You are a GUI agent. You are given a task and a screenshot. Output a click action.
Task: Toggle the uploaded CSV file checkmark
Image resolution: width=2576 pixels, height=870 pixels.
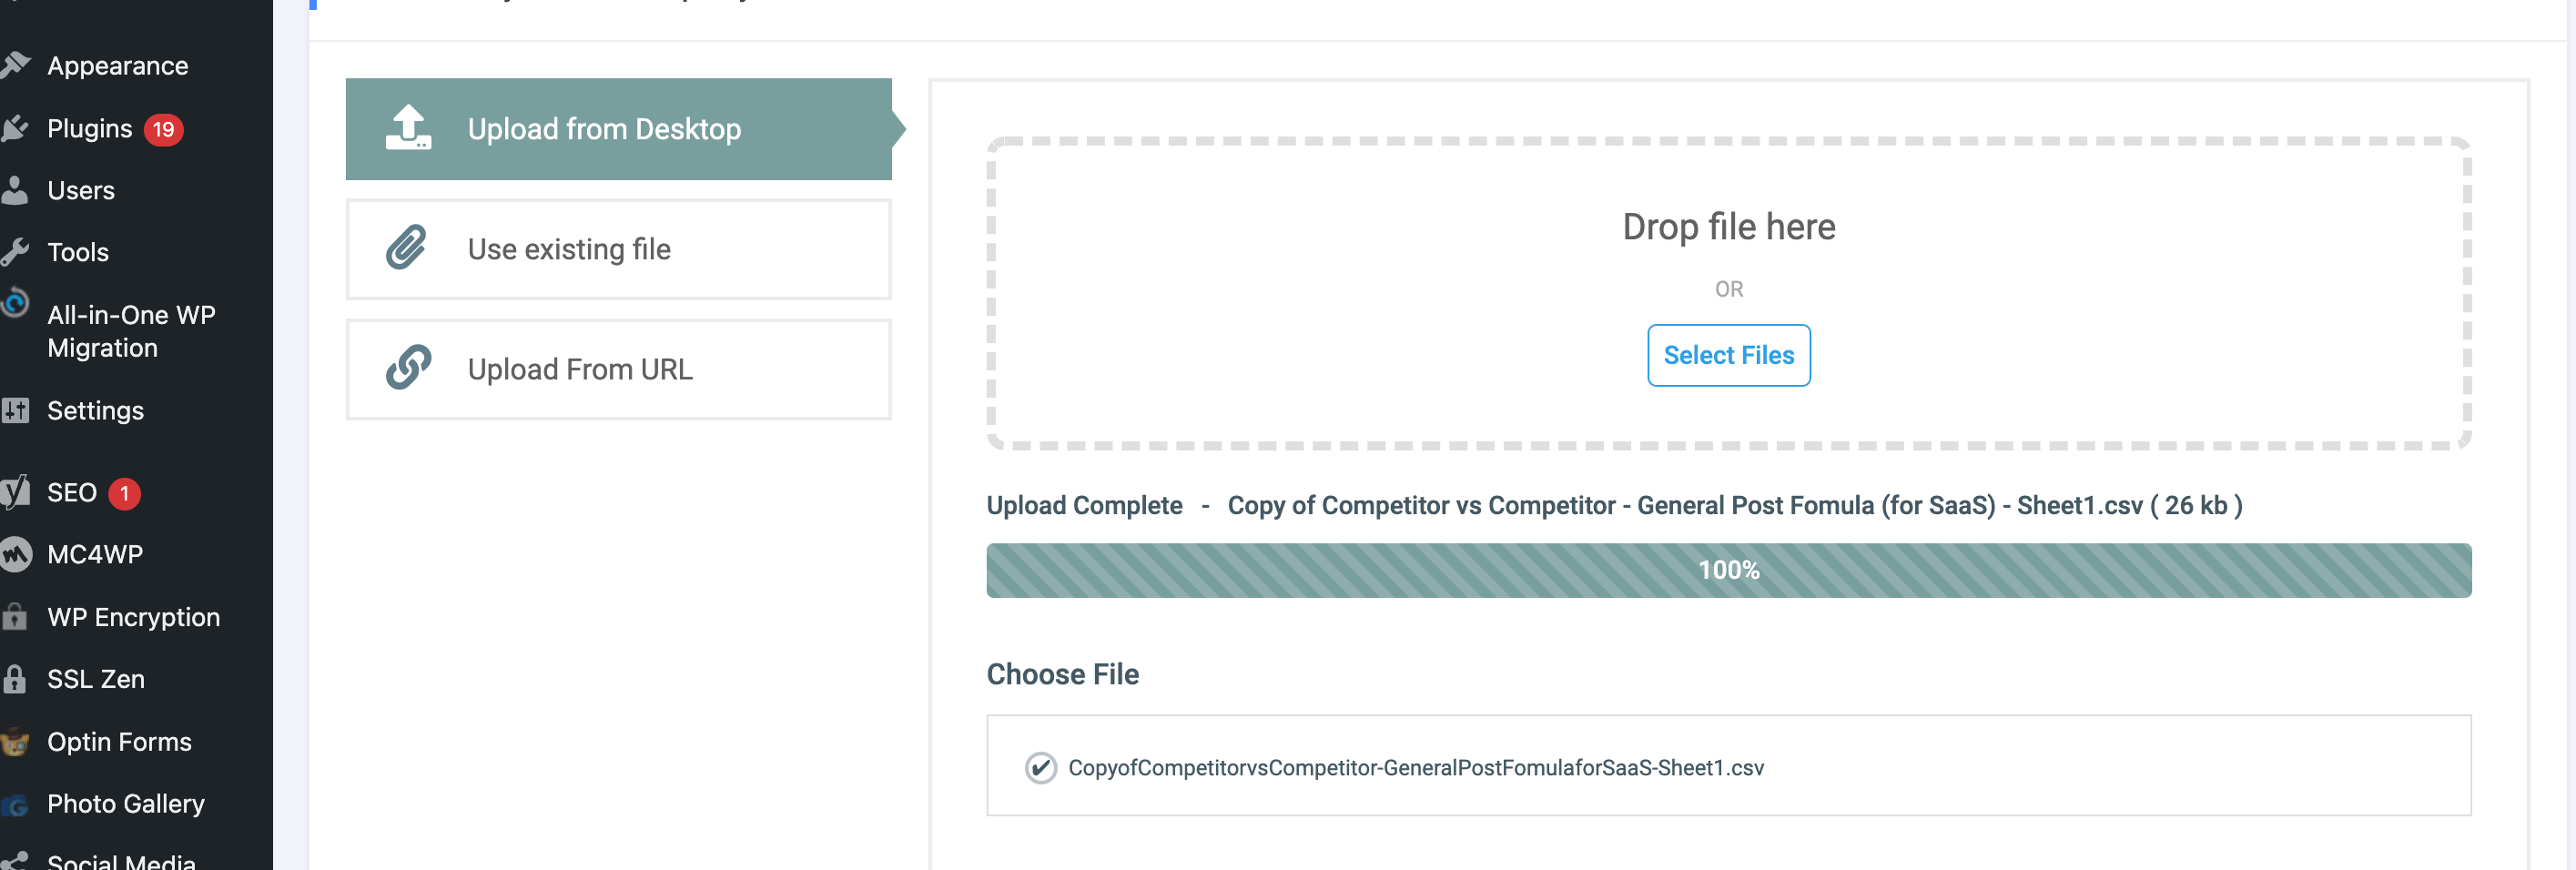click(1040, 767)
